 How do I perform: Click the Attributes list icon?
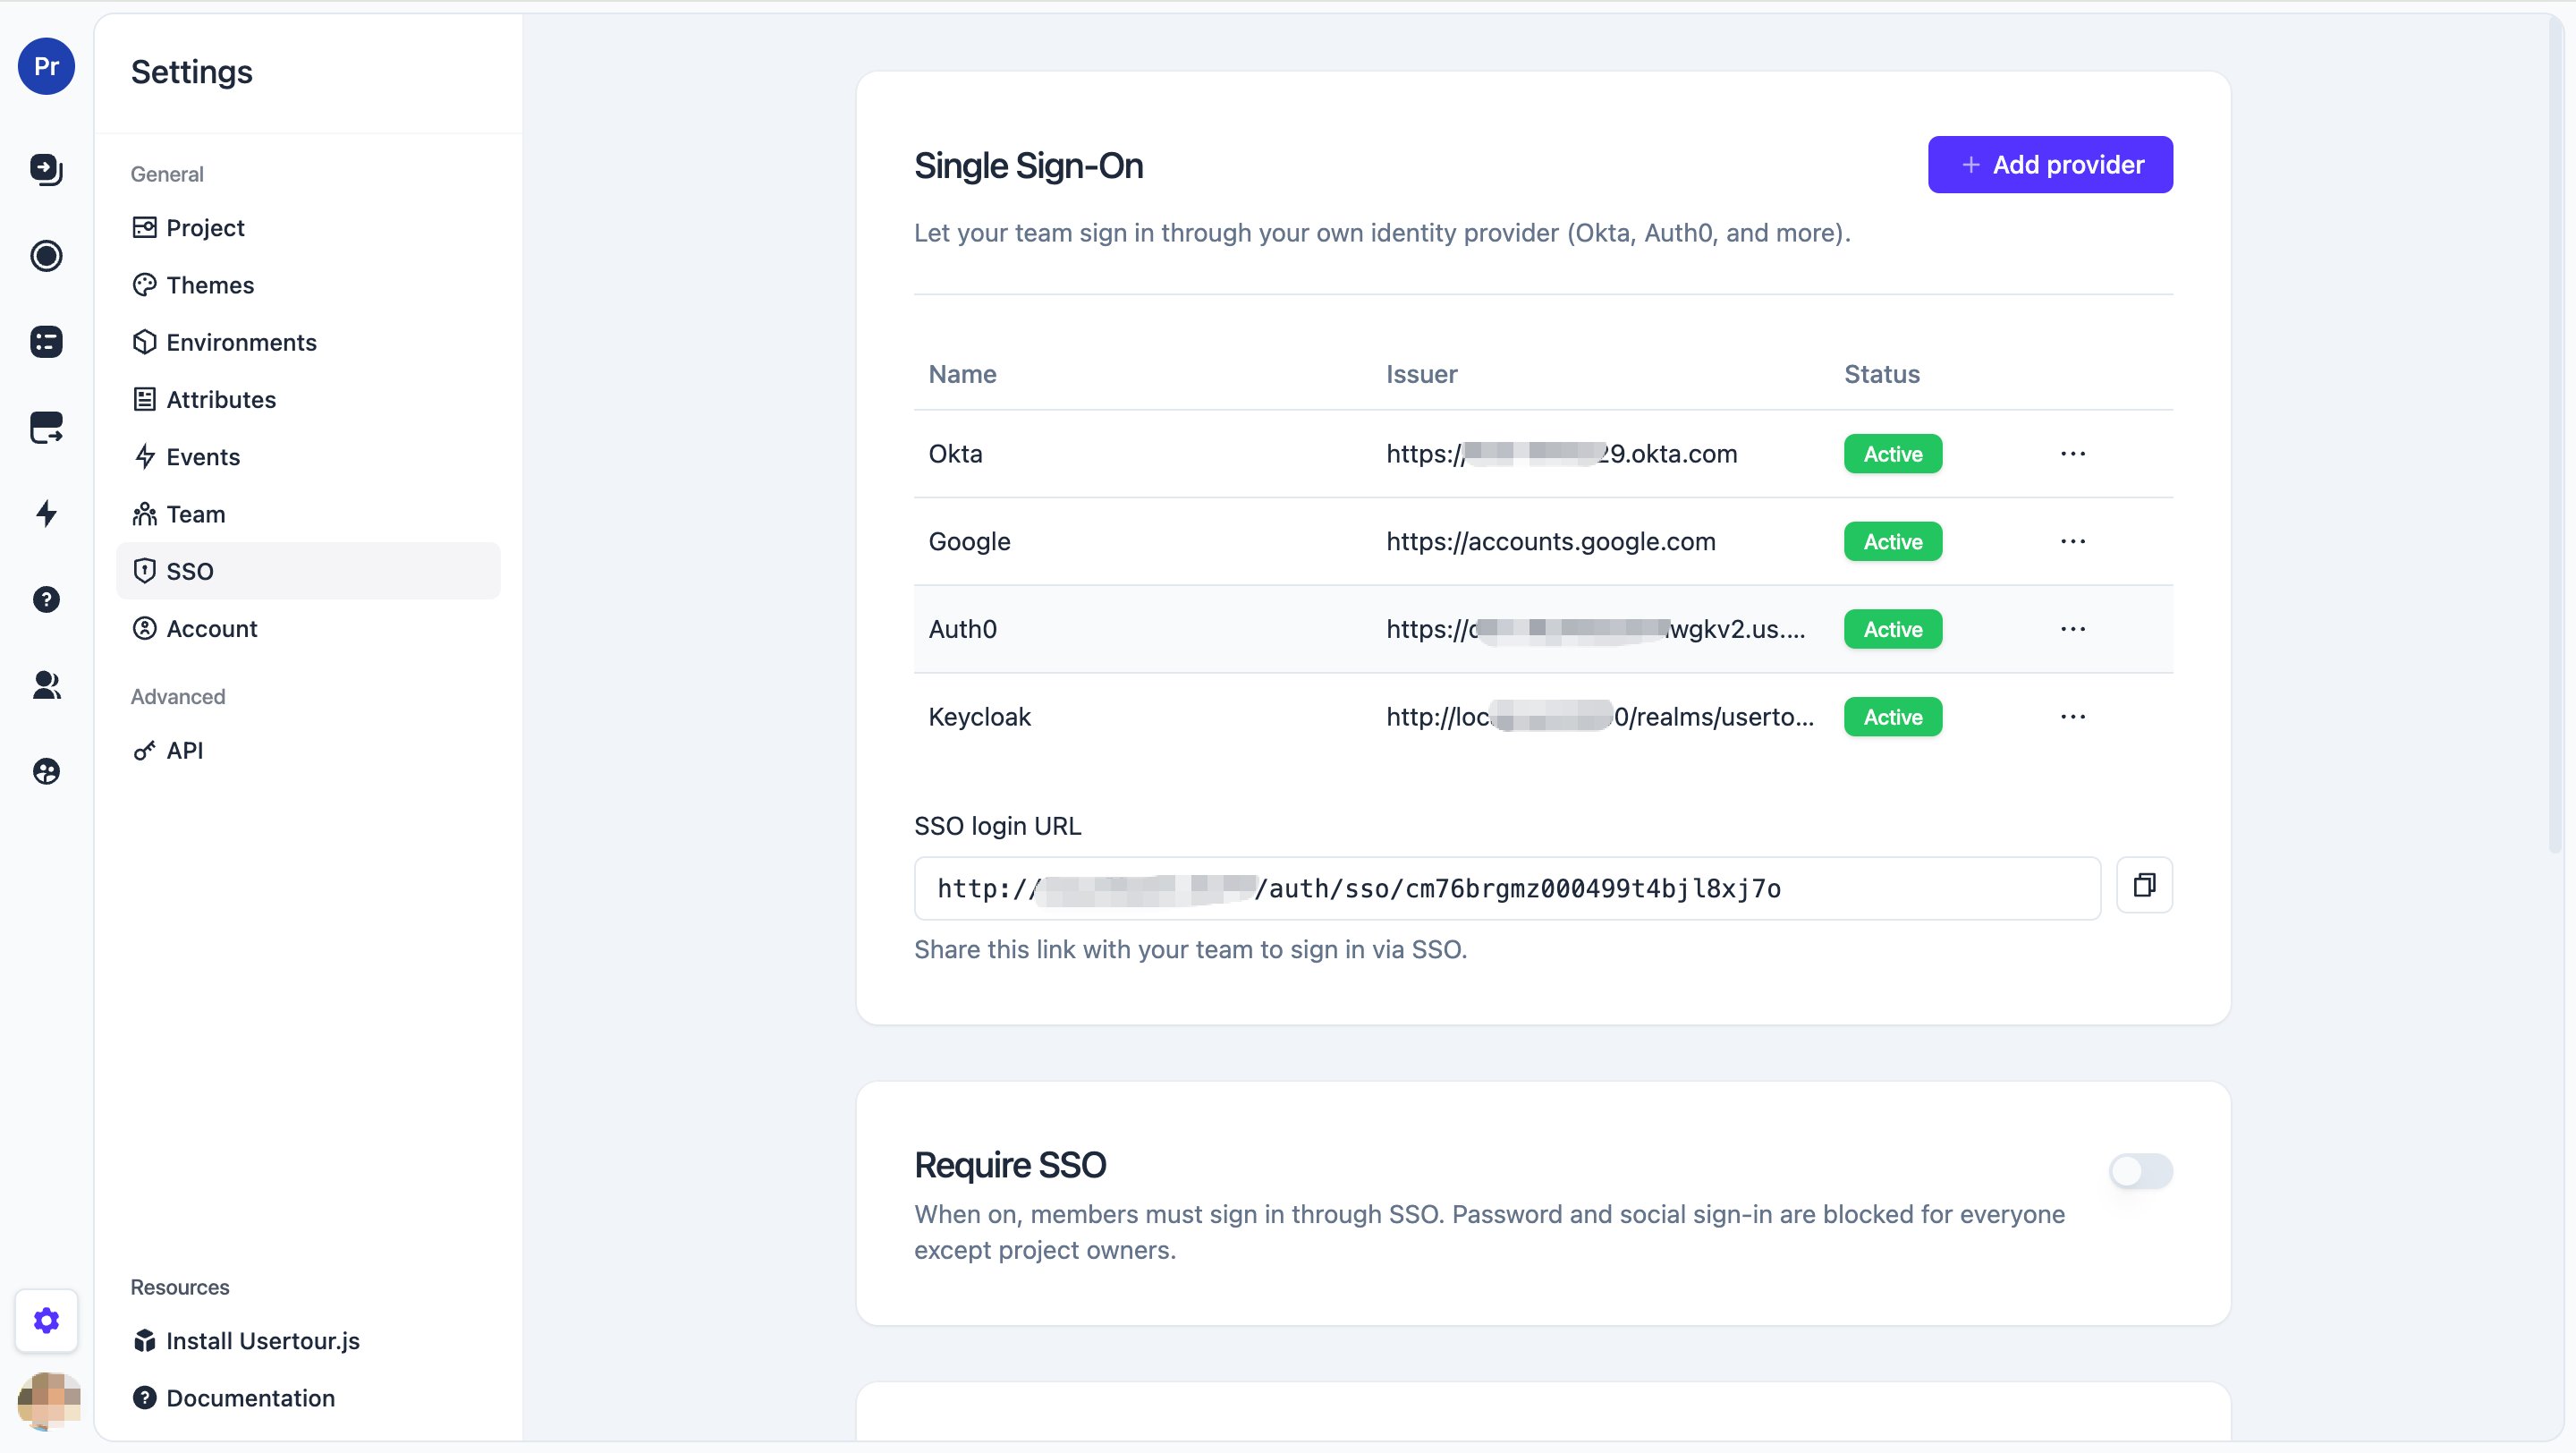click(144, 399)
